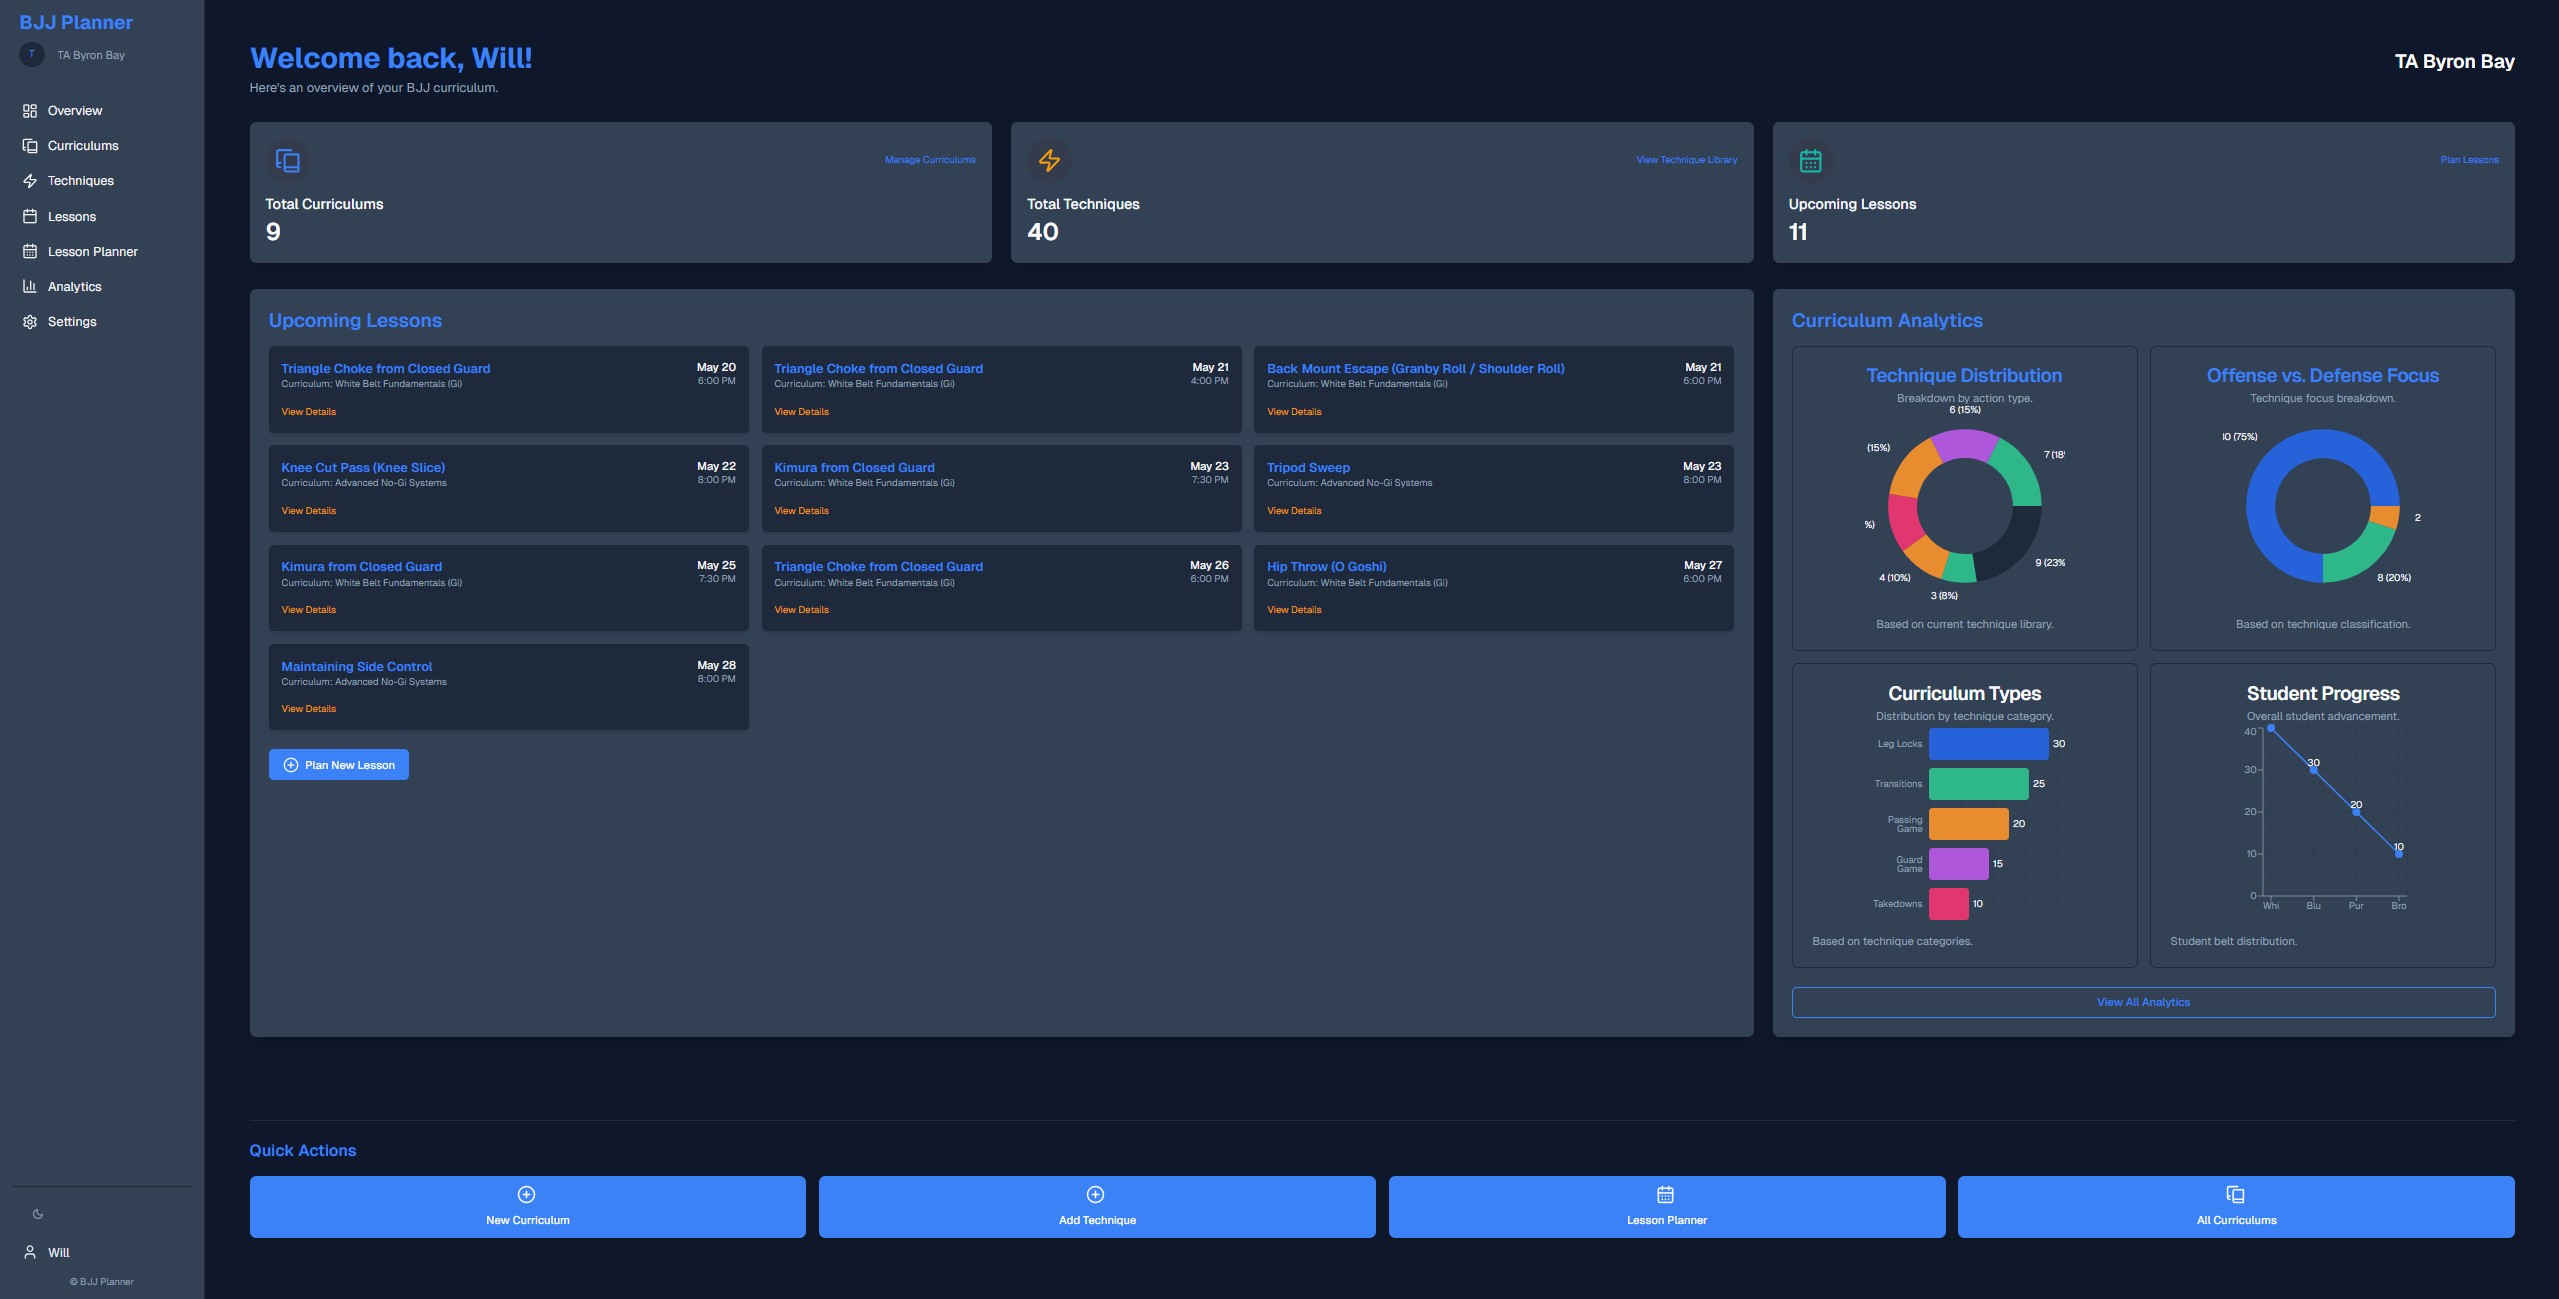Click the Add Technique quick action

tap(1097, 1207)
